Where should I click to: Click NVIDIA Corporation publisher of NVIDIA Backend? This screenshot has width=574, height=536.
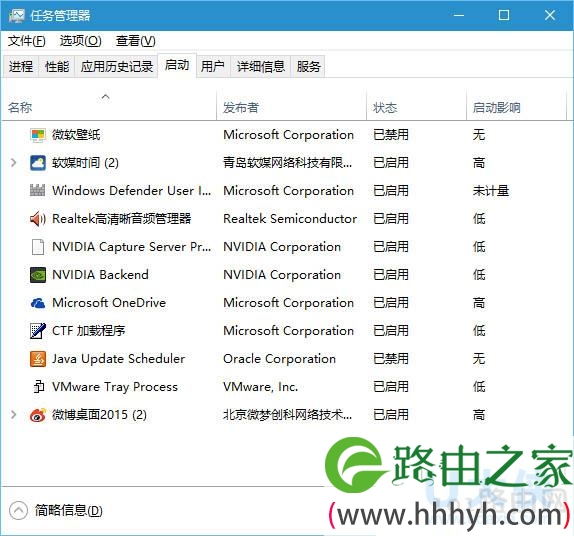point(282,275)
